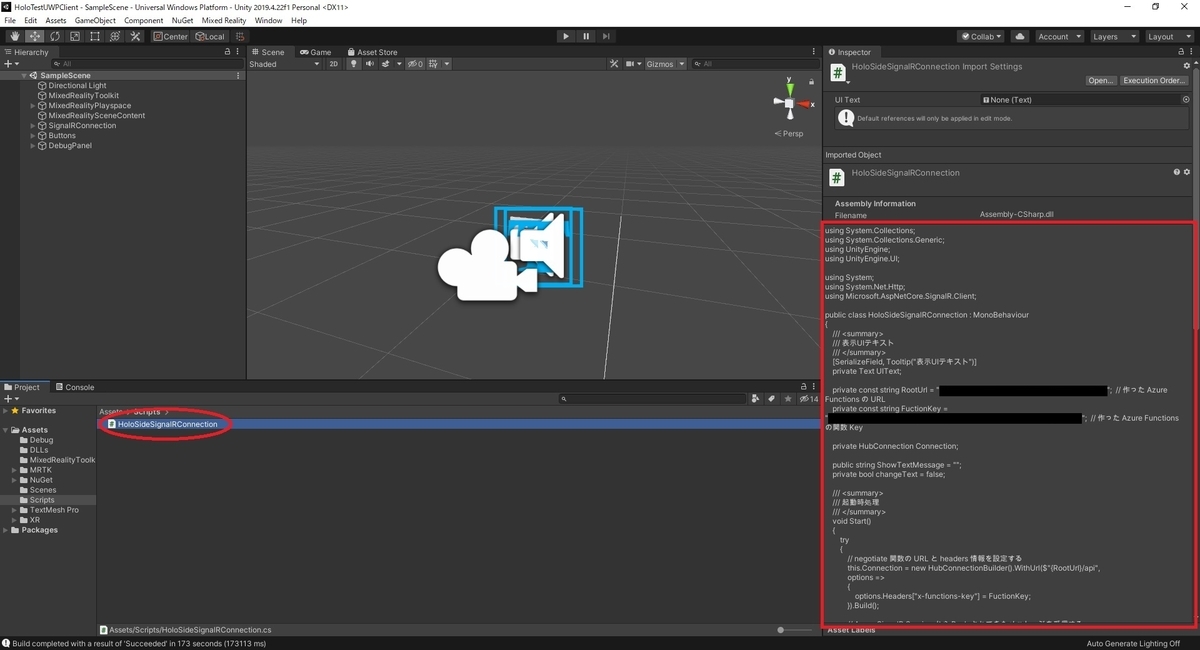Toggle Local handle rotation button
The image size is (1200, 650).
point(210,36)
